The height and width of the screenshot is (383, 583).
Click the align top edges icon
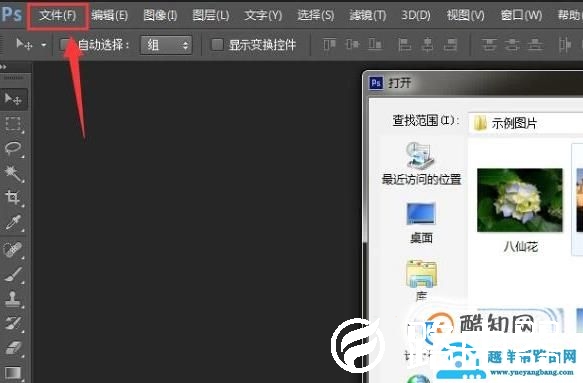(329, 45)
